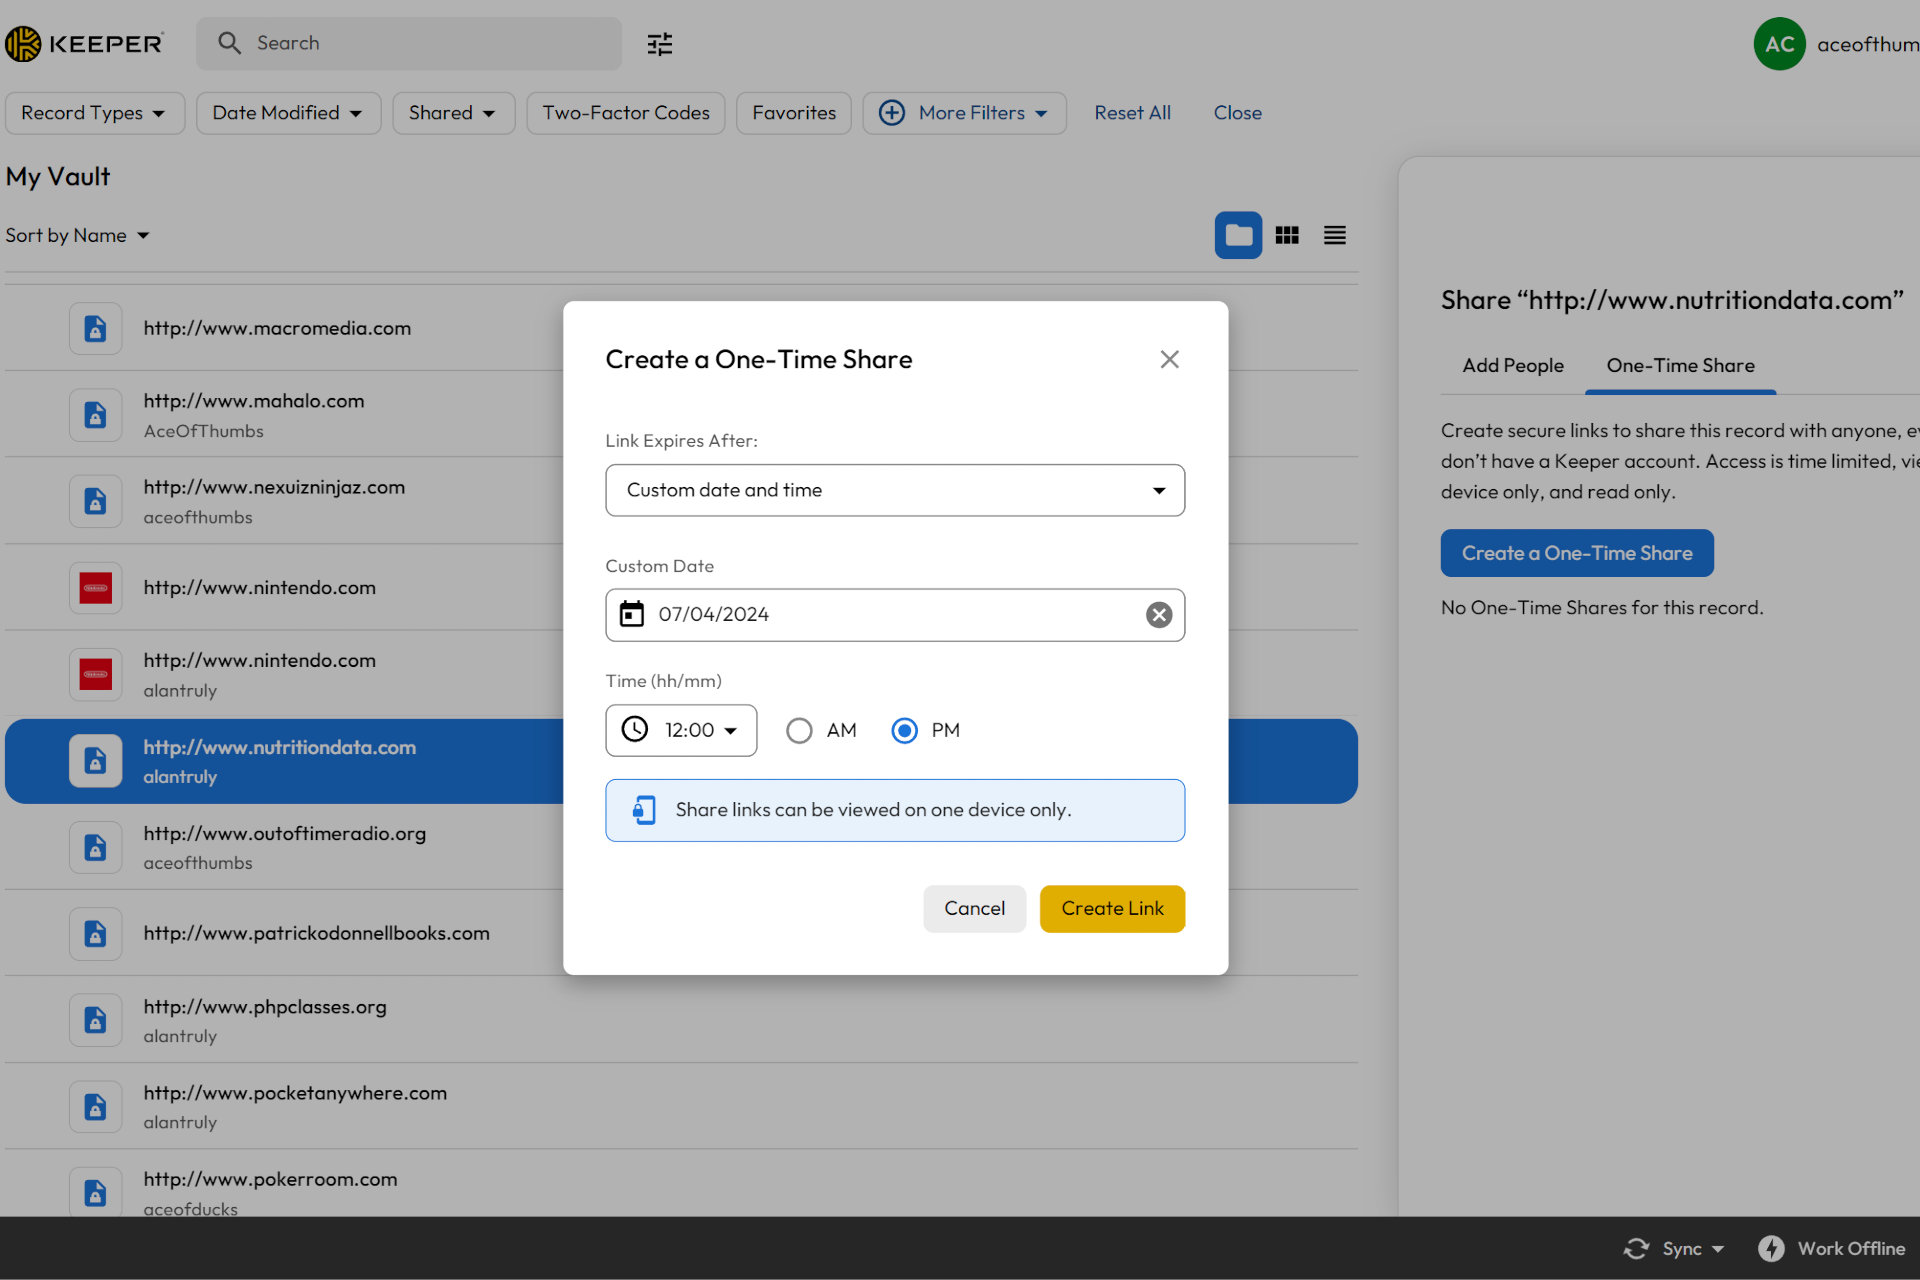
Task: Click the Create Link button
Action: pyautogui.click(x=1113, y=909)
